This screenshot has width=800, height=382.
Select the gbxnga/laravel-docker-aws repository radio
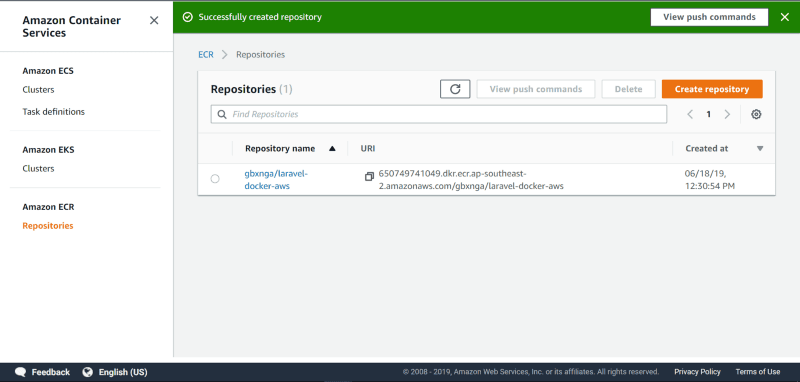pos(215,179)
